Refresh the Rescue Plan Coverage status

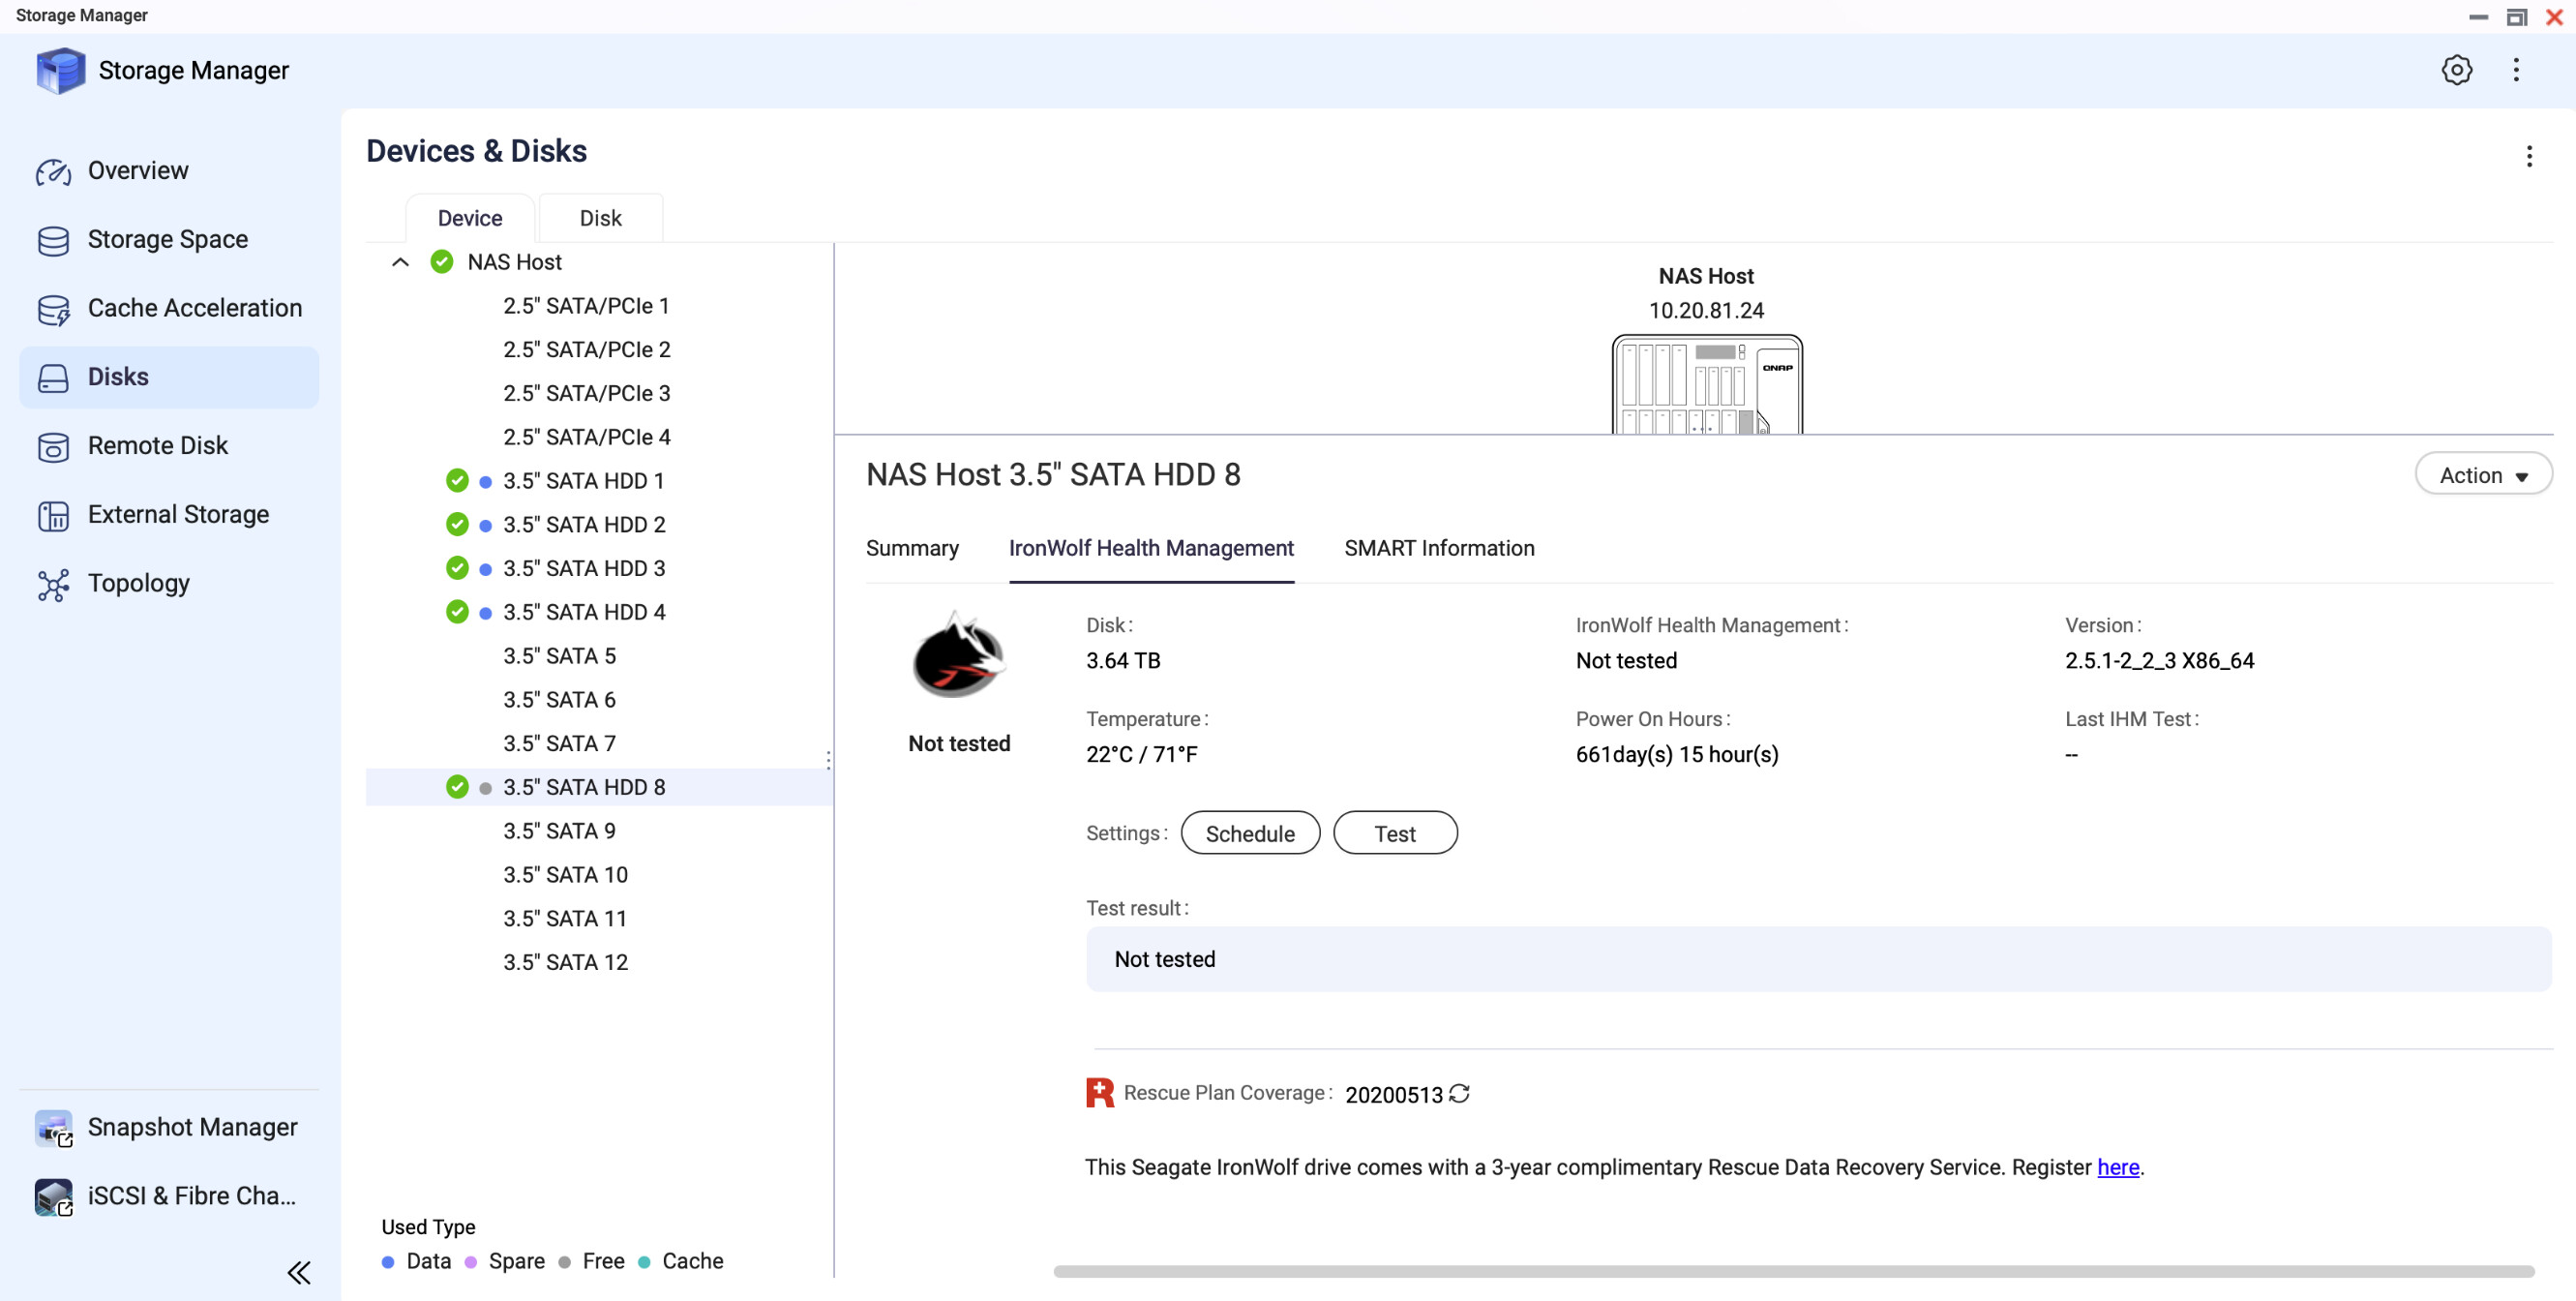click(1459, 1094)
